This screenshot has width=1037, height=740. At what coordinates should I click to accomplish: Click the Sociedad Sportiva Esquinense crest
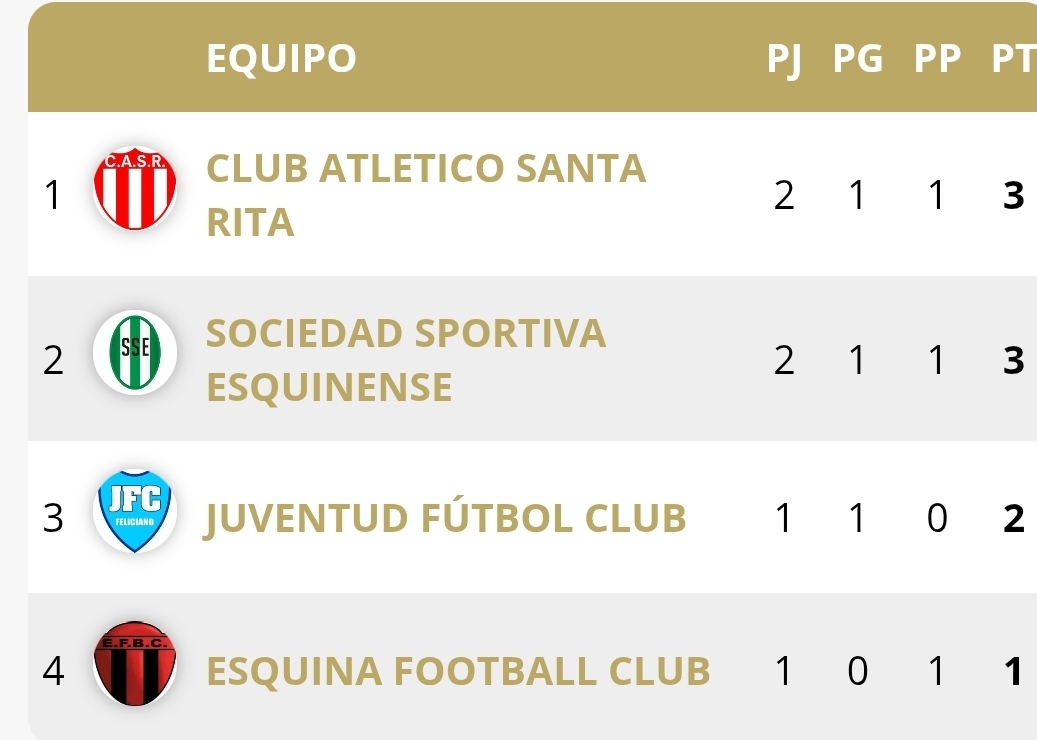click(x=135, y=351)
